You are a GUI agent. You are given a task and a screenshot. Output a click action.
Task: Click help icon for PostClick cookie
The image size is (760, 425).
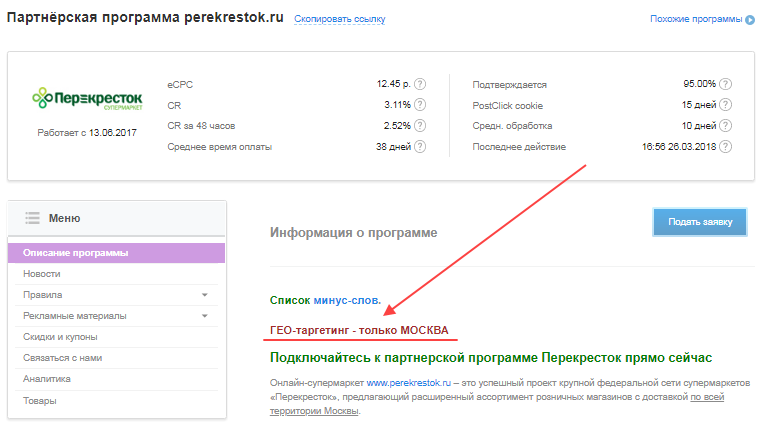pos(725,105)
